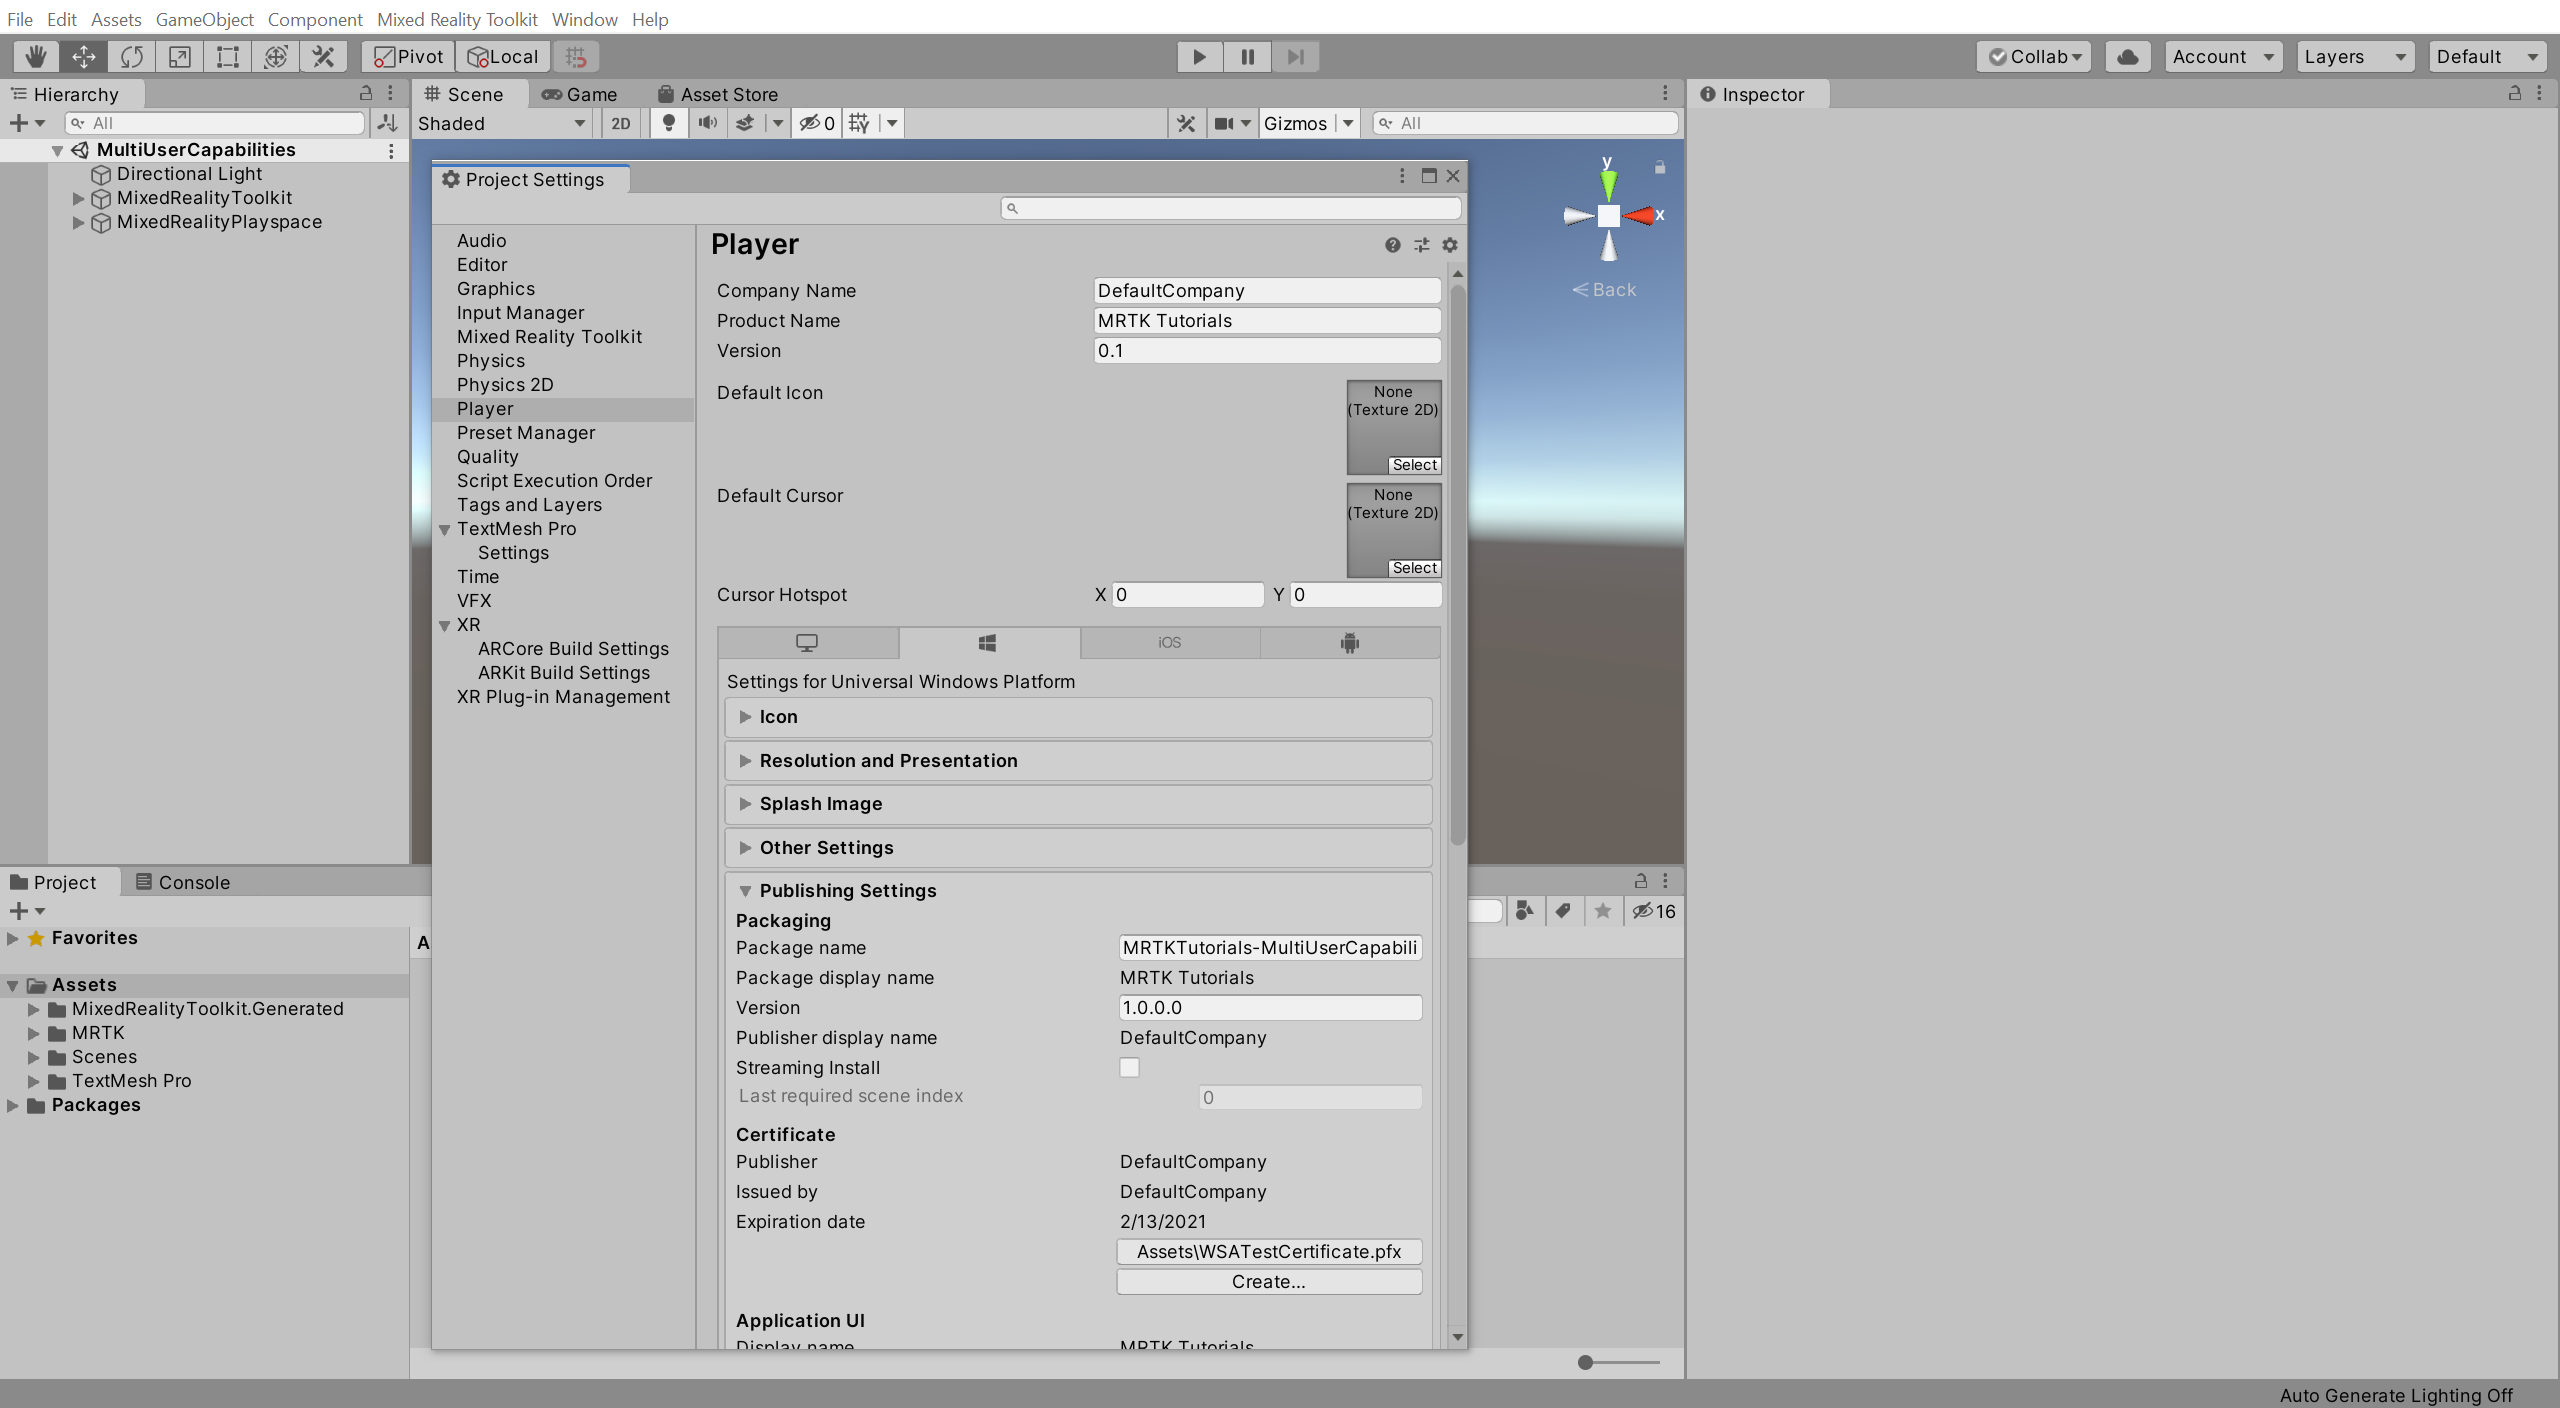Edit the Version field showing 0.1
The image size is (2560, 1408).
[1265, 350]
